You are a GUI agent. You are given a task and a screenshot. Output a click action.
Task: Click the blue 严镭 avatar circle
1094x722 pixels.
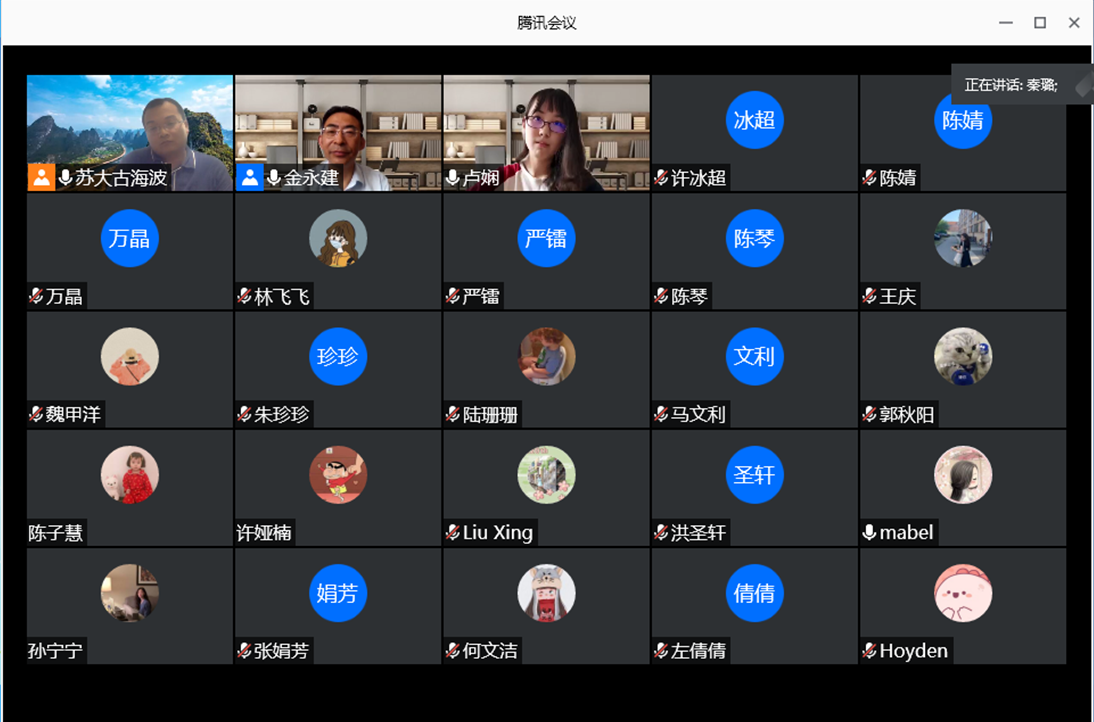(546, 239)
